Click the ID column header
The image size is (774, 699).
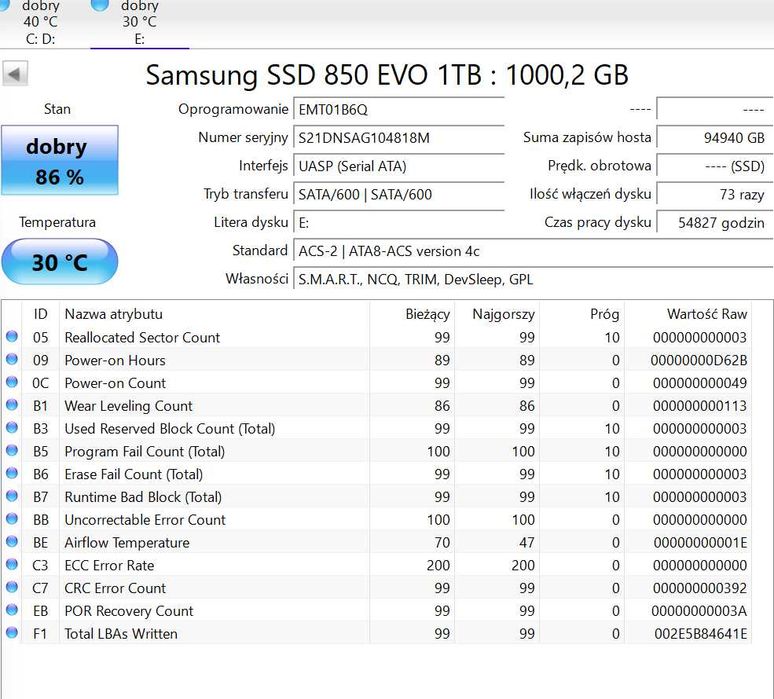[40, 314]
